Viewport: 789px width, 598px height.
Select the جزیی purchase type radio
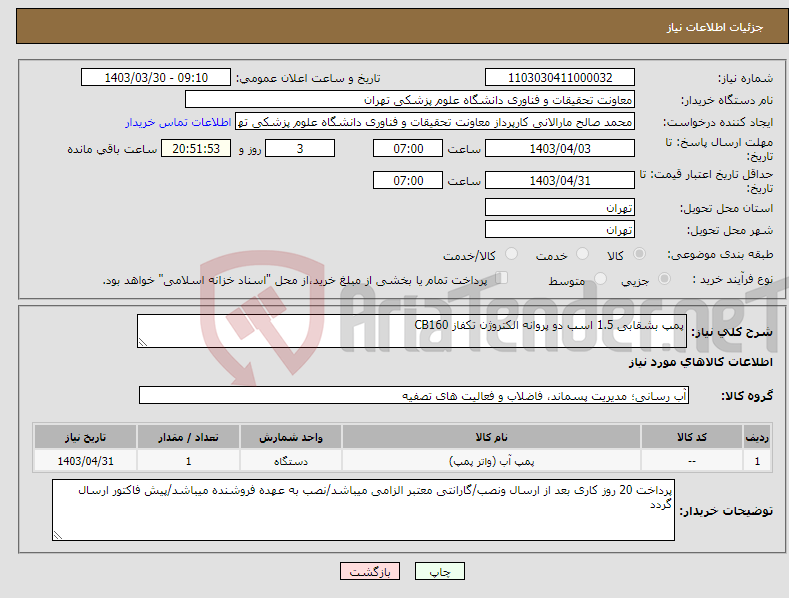click(664, 278)
